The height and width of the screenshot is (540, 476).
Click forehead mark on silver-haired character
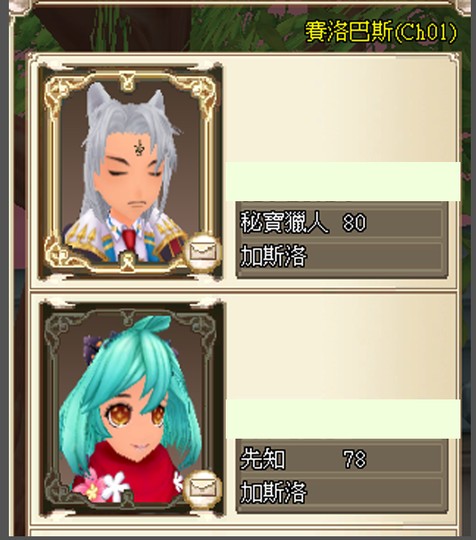click(138, 147)
